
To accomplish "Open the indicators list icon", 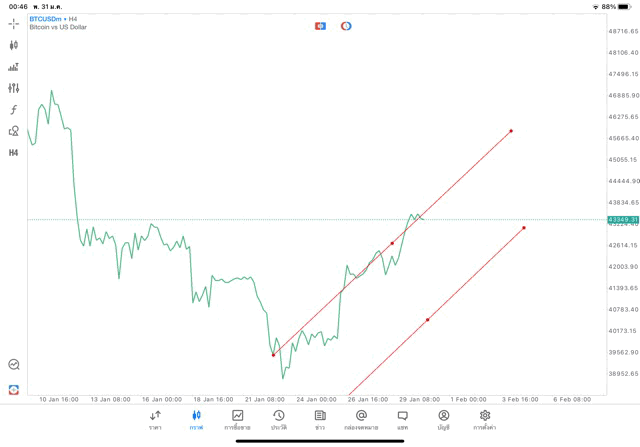I will tap(14, 67).
